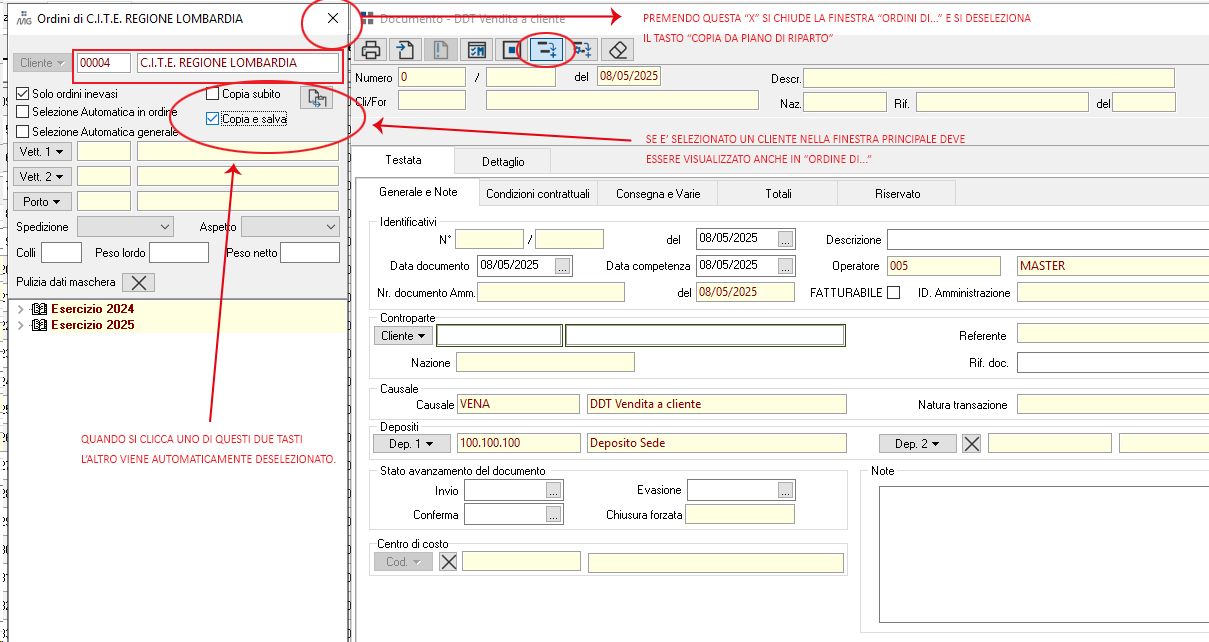Open the Porto dropdown button

coord(43,202)
